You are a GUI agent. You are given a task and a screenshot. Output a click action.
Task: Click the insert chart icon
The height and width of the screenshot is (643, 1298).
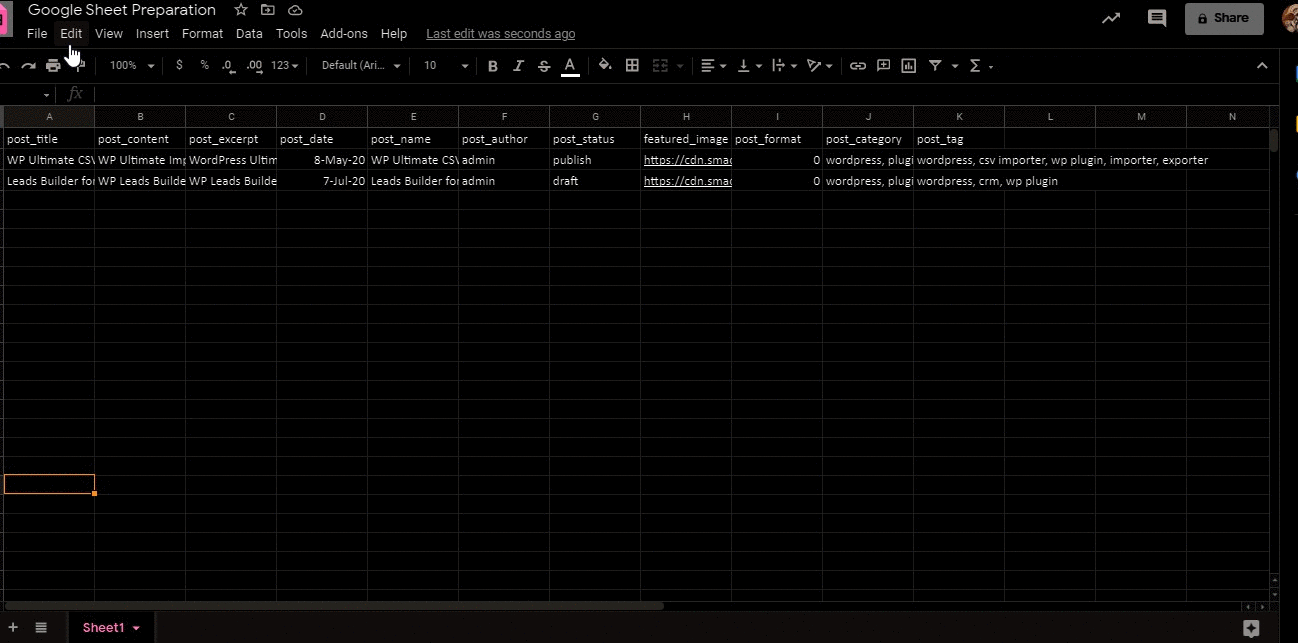tap(909, 65)
